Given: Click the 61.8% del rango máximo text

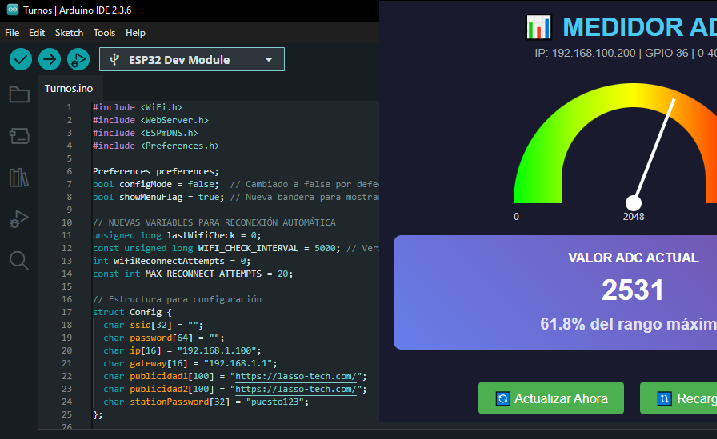Looking at the screenshot, I should 629,325.
